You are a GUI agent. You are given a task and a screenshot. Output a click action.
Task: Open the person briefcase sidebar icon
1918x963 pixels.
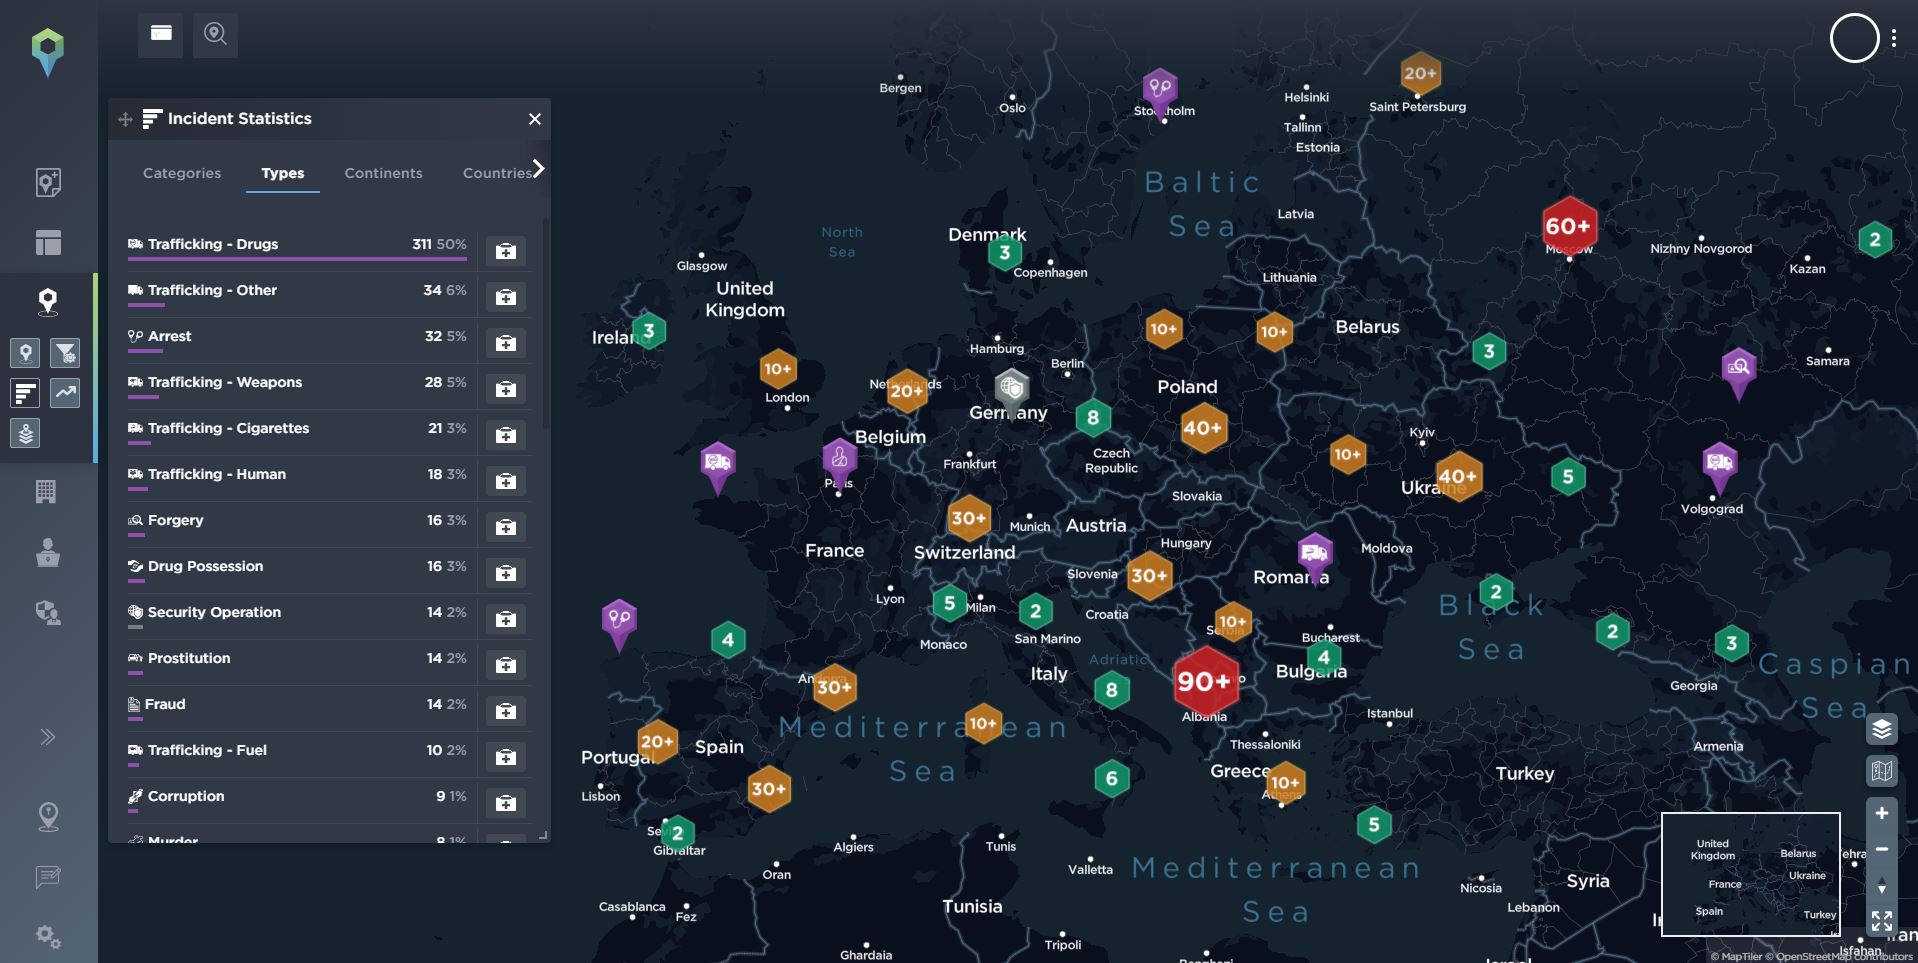(47, 552)
